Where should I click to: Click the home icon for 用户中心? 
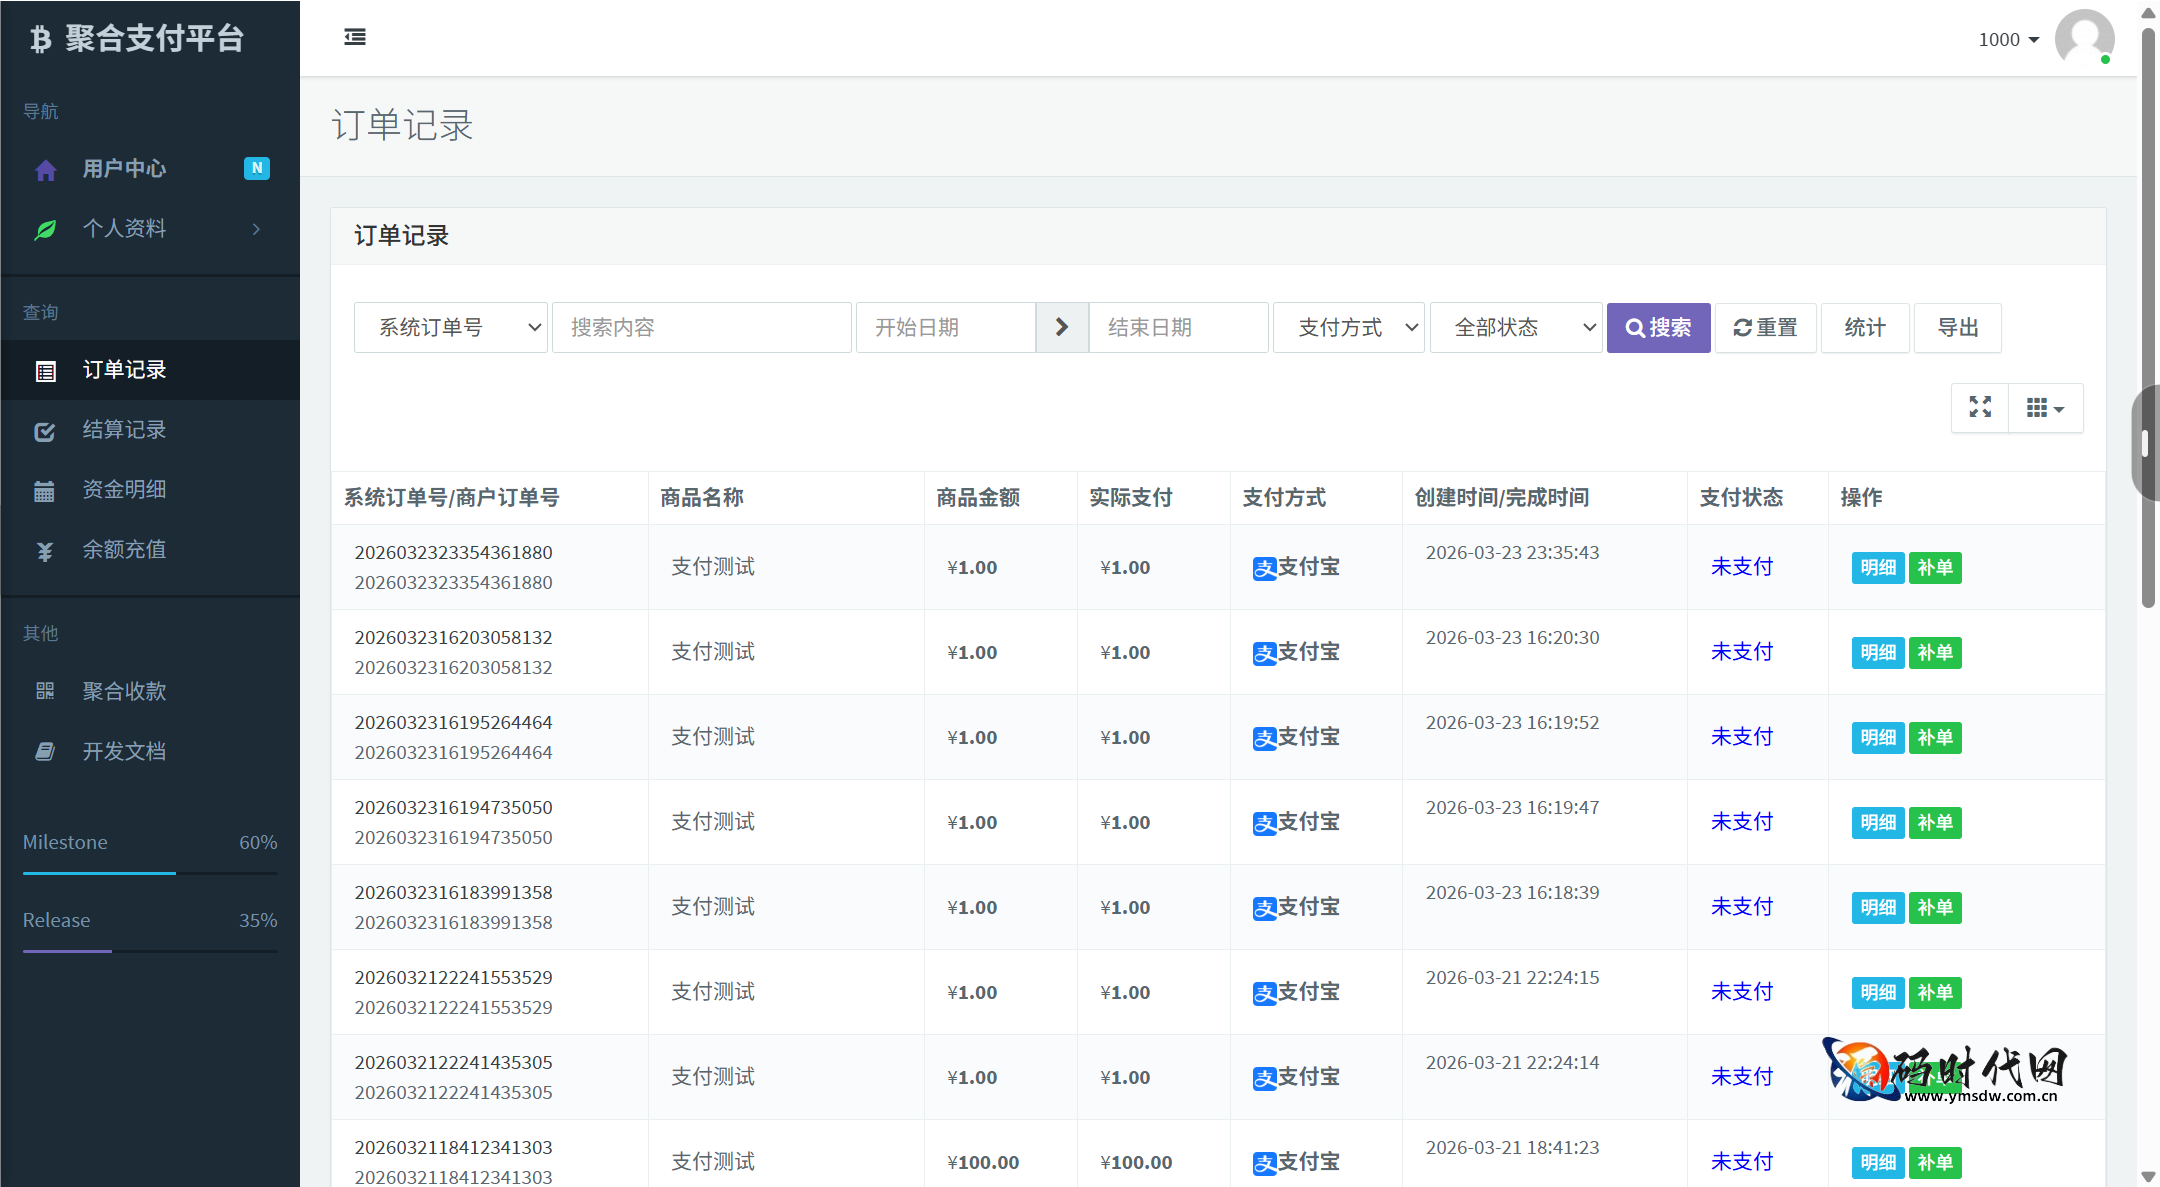pyautogui.click(x=45, y=170)
